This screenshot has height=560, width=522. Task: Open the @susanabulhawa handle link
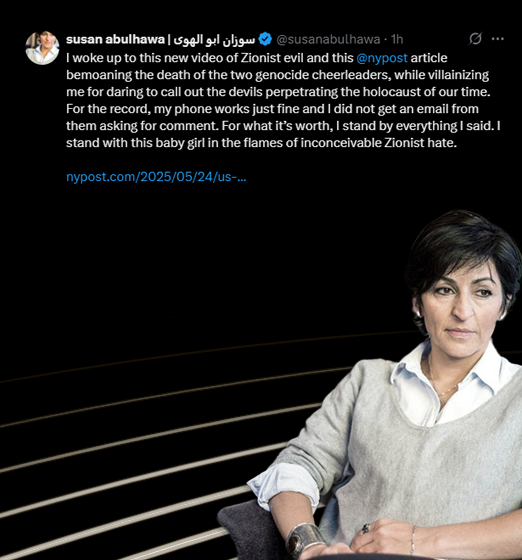(x=328, y=39)
